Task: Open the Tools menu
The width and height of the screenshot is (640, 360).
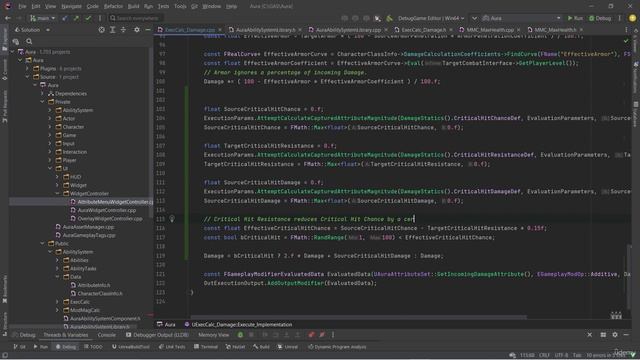Action: tap(180, 6)
